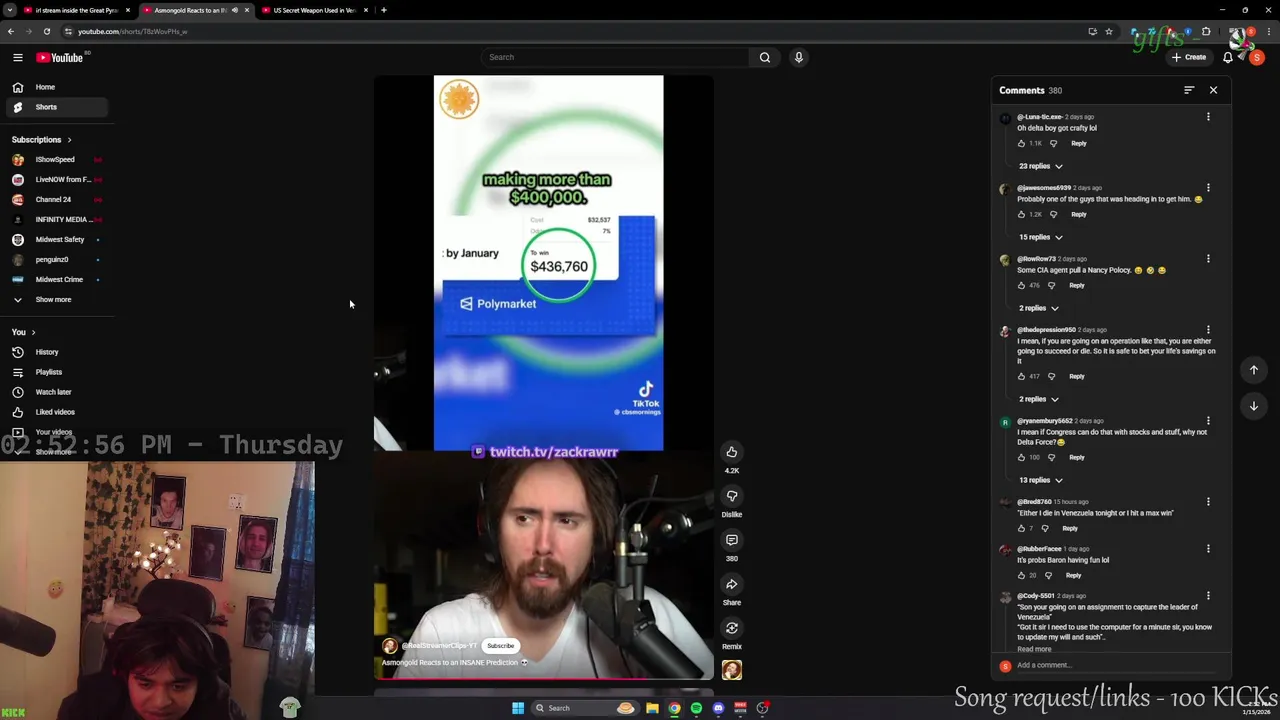Screen dimensions: 1280x720
Task: Like the 'Oh delta boy got crafty' comment
Action: coord(1021,143)
